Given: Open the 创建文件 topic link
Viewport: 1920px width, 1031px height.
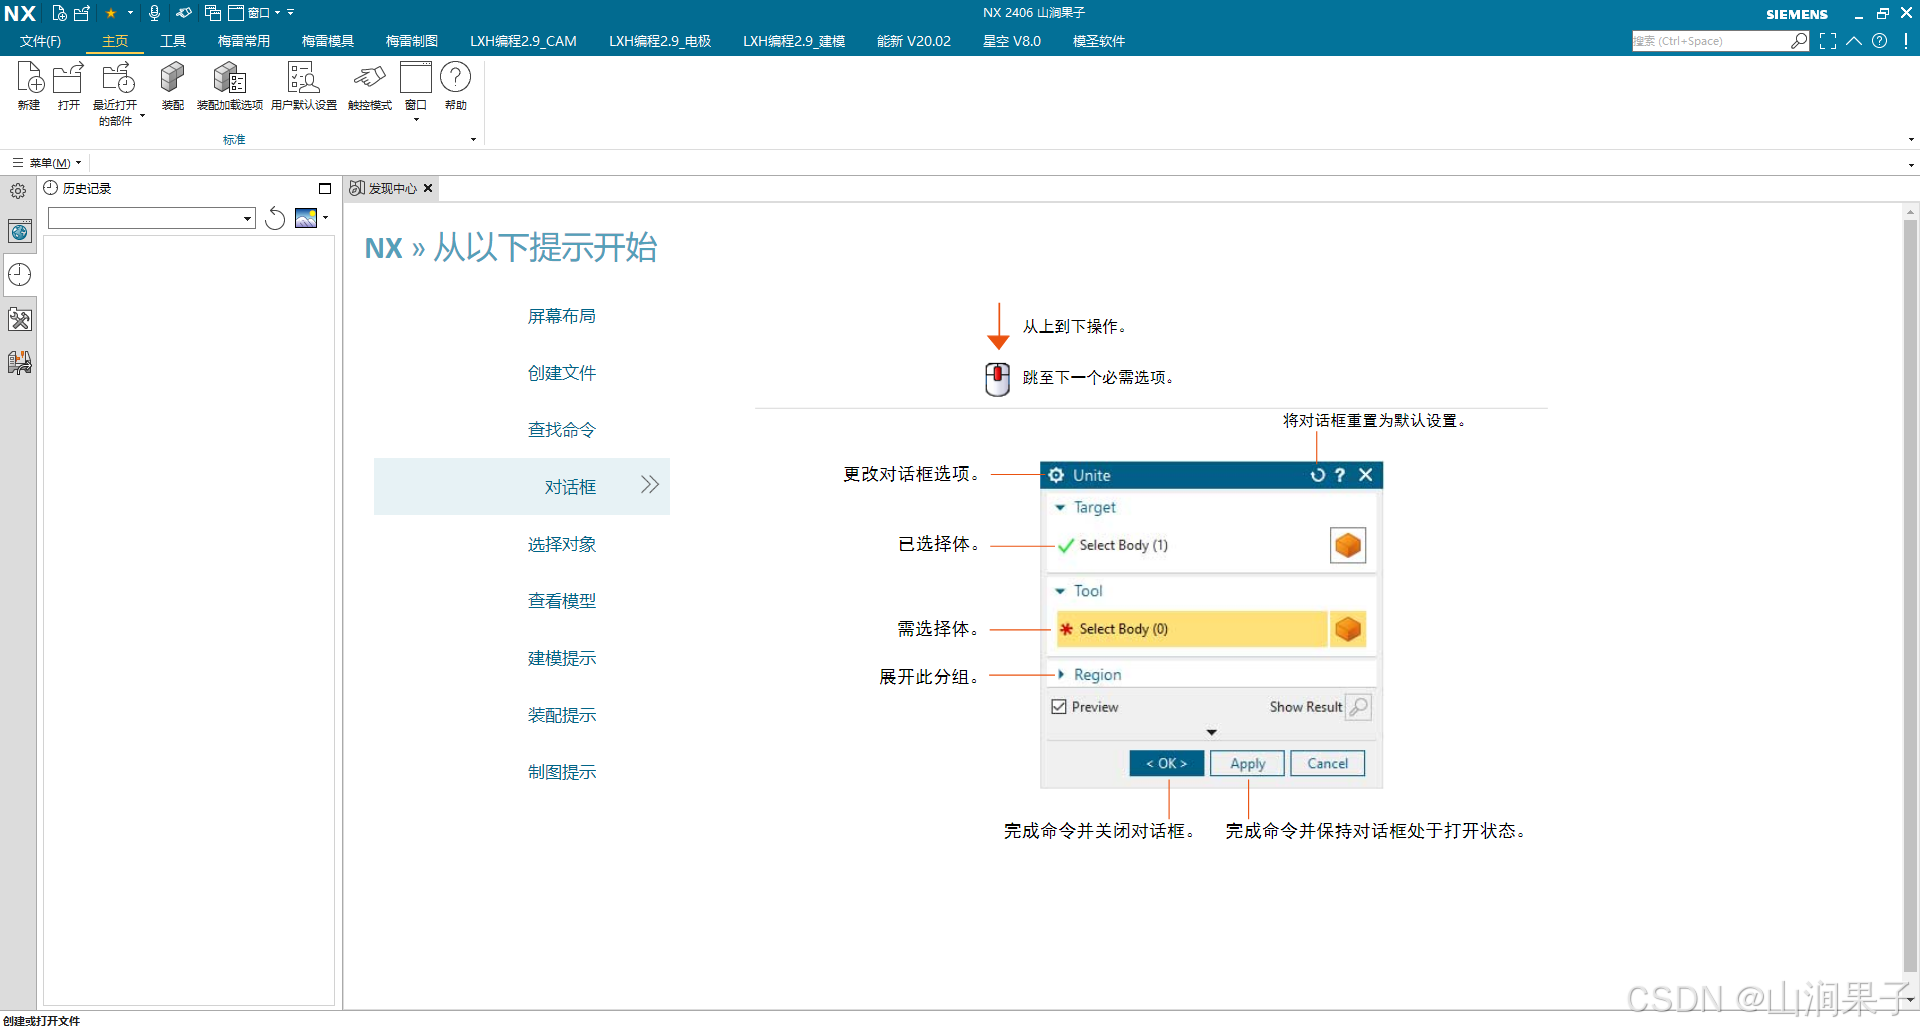Looking at the screenshot, I should coord(562,373).
